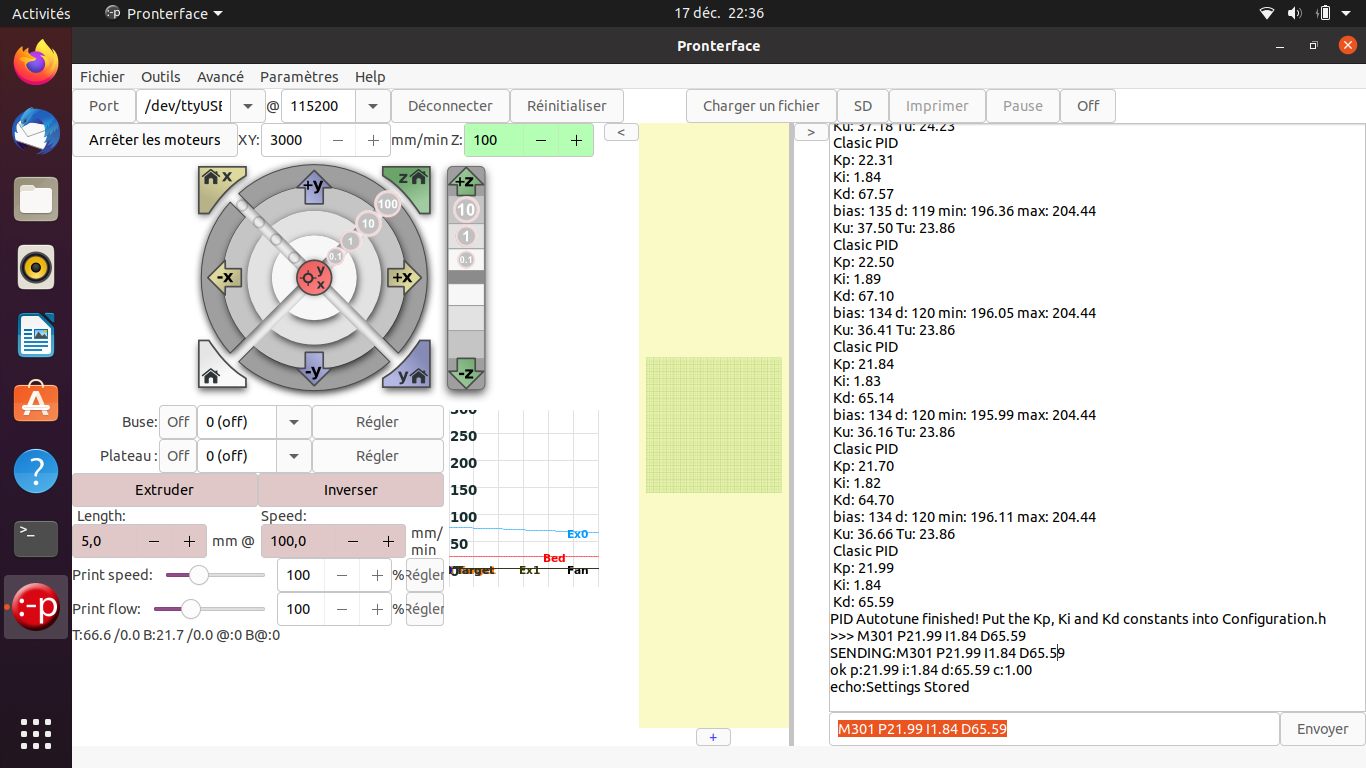Open Firefox from the dock
The height and width of the screenshot is (768, 1366).
[x=36, y=63]
